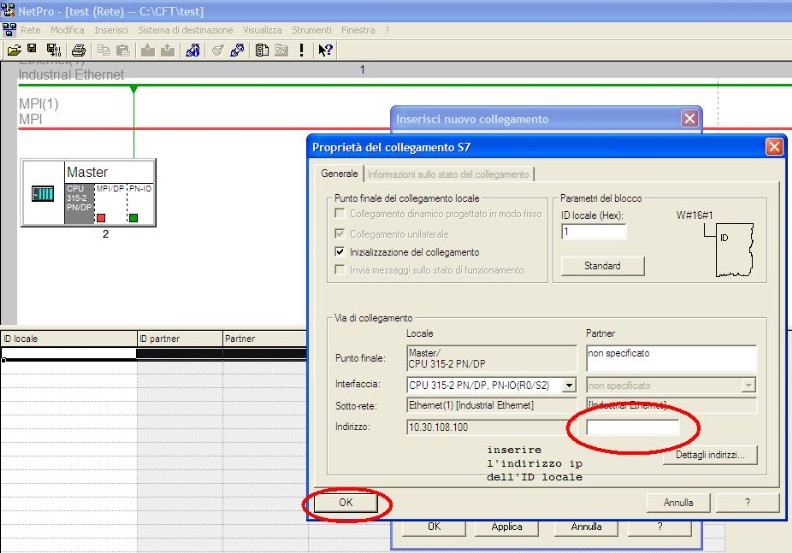This screenshot has width=792, height=553.
Task: Open the partner Interfaccia dropdown
Action: coord(749,385)
